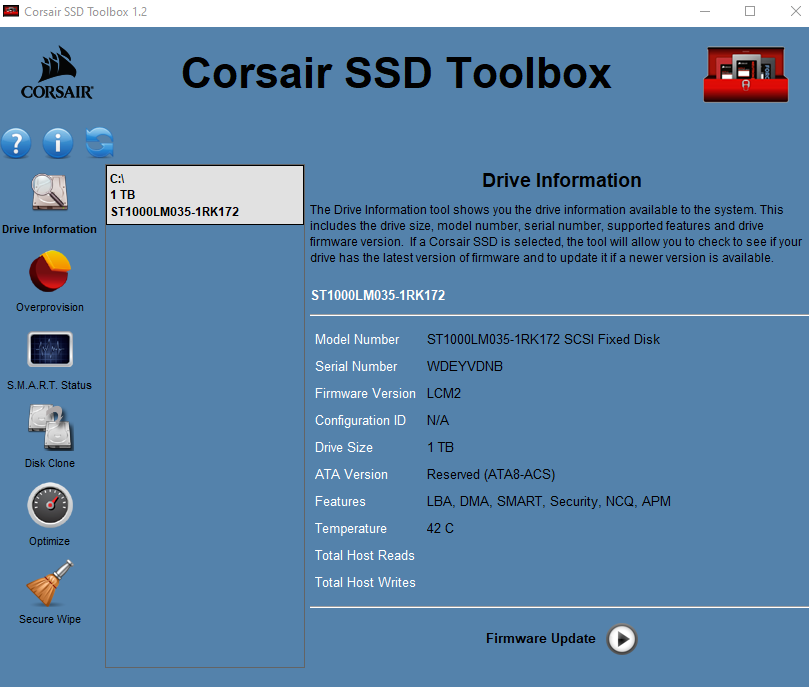The image size is (809, 687).
Task: Click the red toolbox image in the header
Action: click(745, 75)
